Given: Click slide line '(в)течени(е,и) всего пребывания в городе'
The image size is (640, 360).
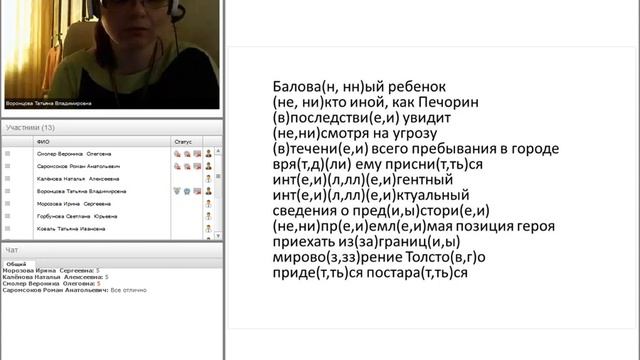Looking at the screenshot, I should pos(416,149).
